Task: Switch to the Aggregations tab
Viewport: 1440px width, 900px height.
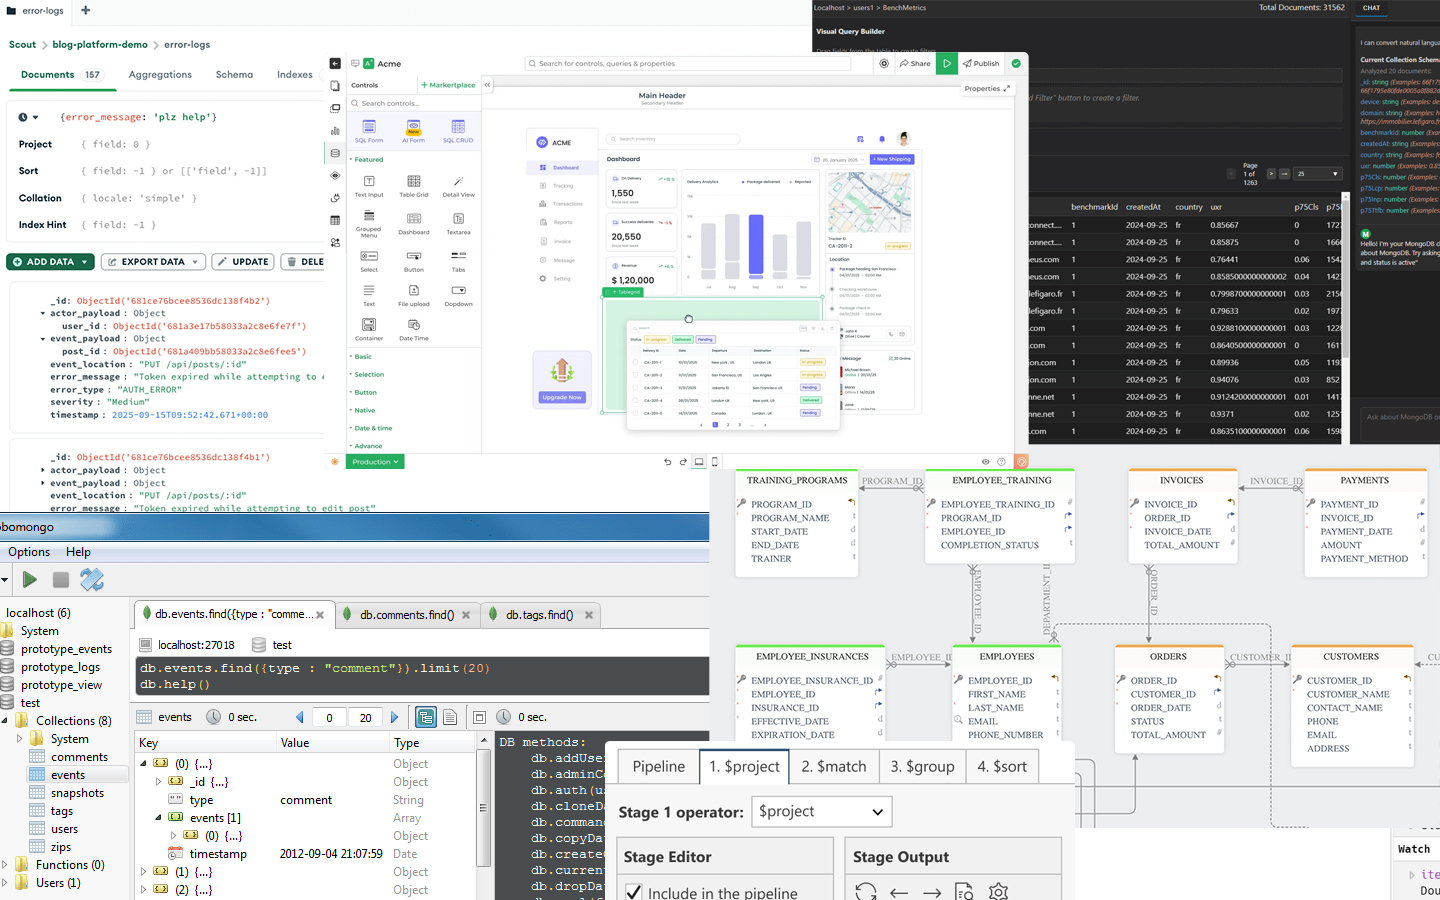Action: click(160, 75)
